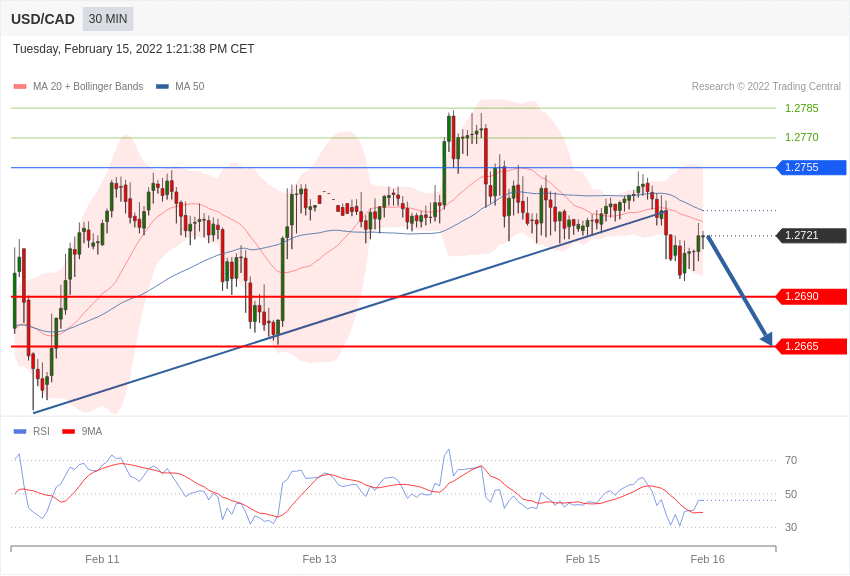Screen dimensions: 850x576
Task: Click the red 1.2690 support price tag
Action: [x=812, y=297]
